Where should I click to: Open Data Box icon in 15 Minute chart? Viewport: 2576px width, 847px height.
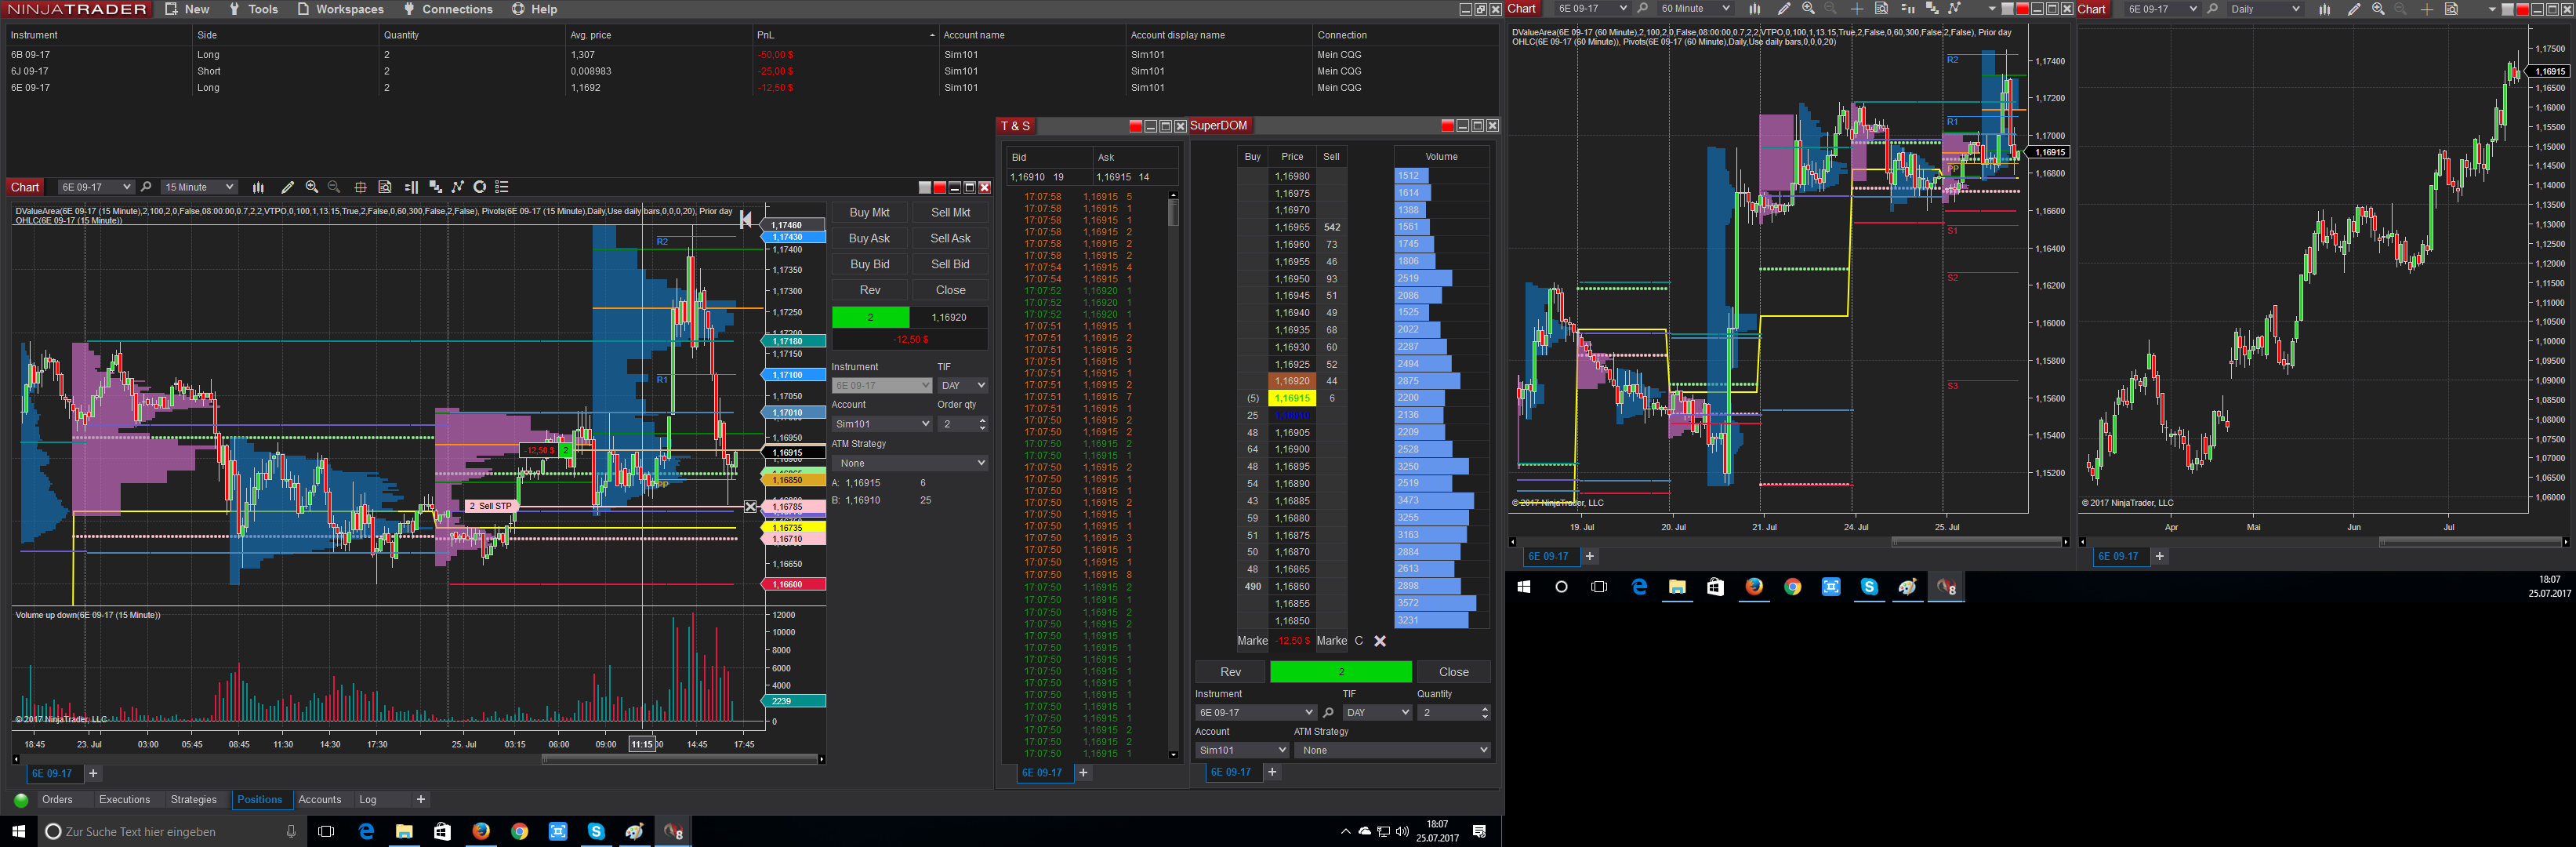(385, 187)
